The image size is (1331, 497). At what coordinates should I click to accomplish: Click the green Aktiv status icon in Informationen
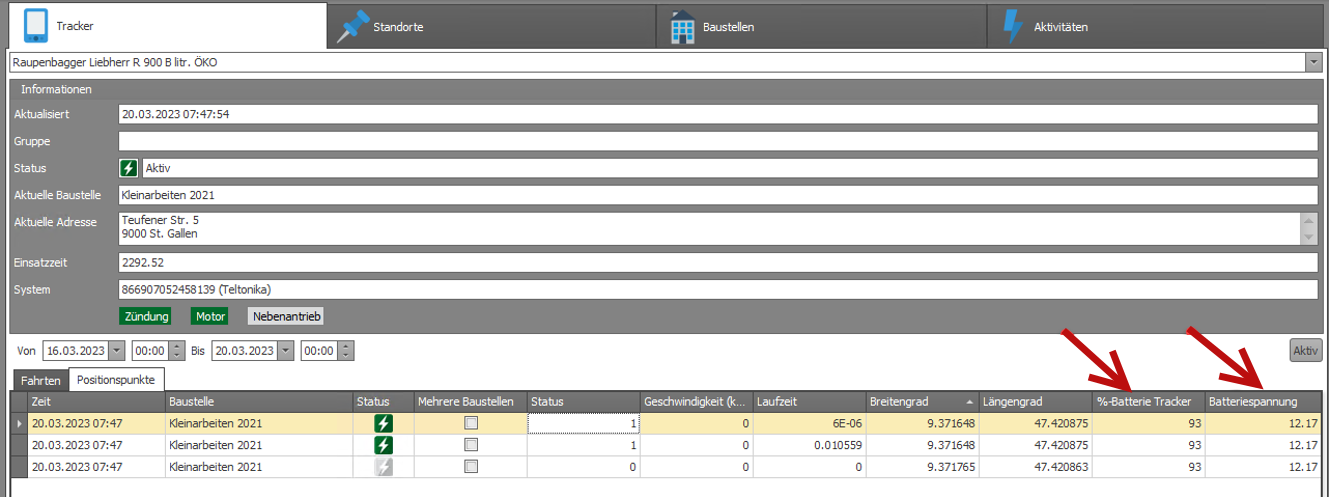(x=128, y=168)
